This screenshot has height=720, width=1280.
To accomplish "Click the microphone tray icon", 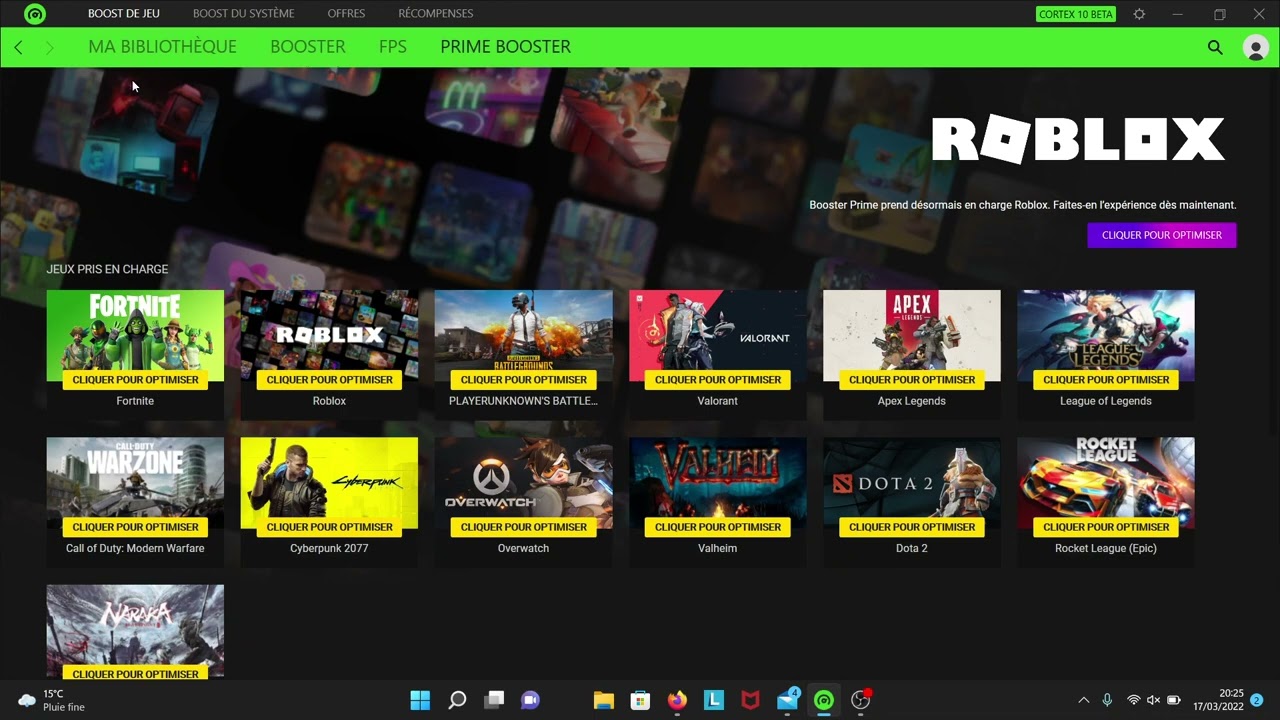I will (1107, 700).
